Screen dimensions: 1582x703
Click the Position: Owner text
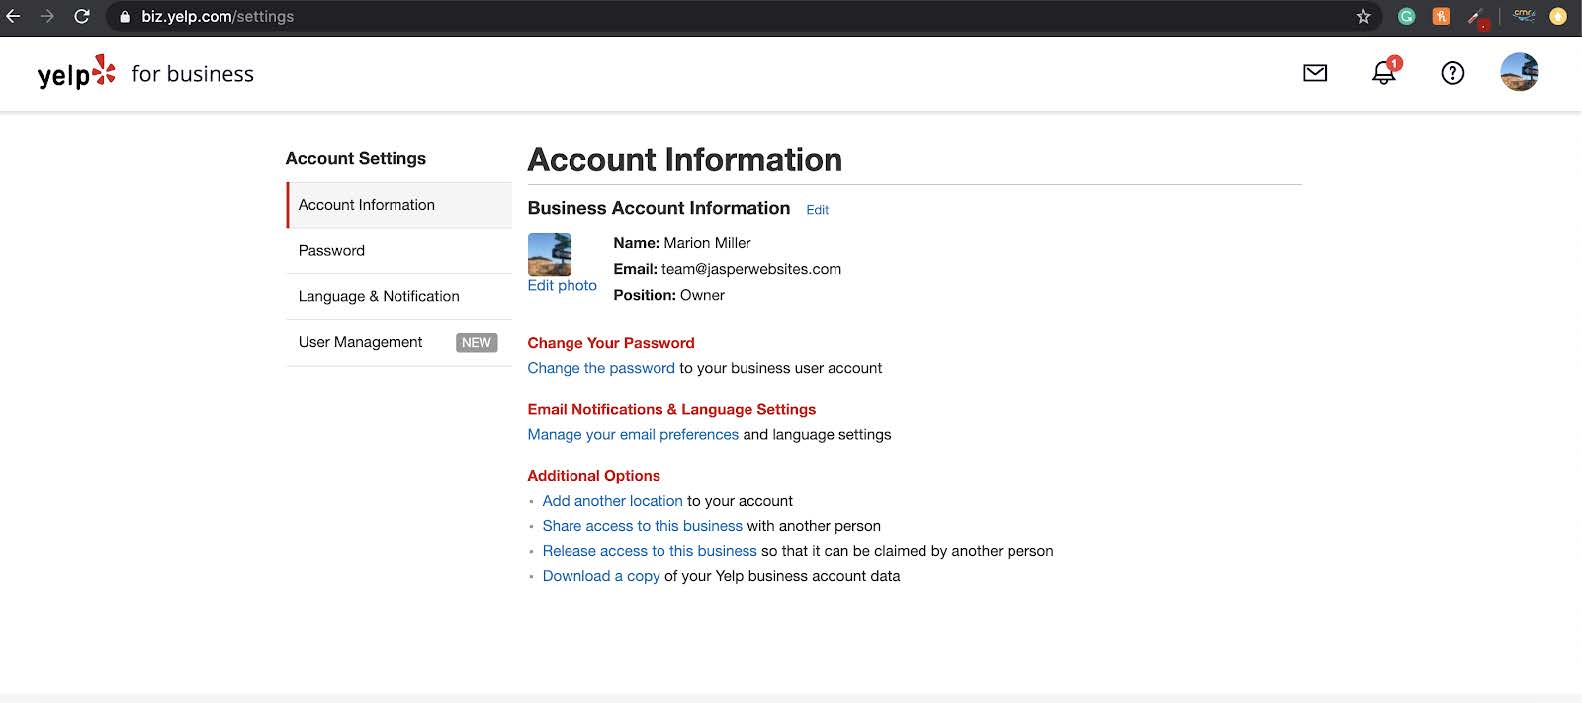pyautogui.click(x=669, y=295)
